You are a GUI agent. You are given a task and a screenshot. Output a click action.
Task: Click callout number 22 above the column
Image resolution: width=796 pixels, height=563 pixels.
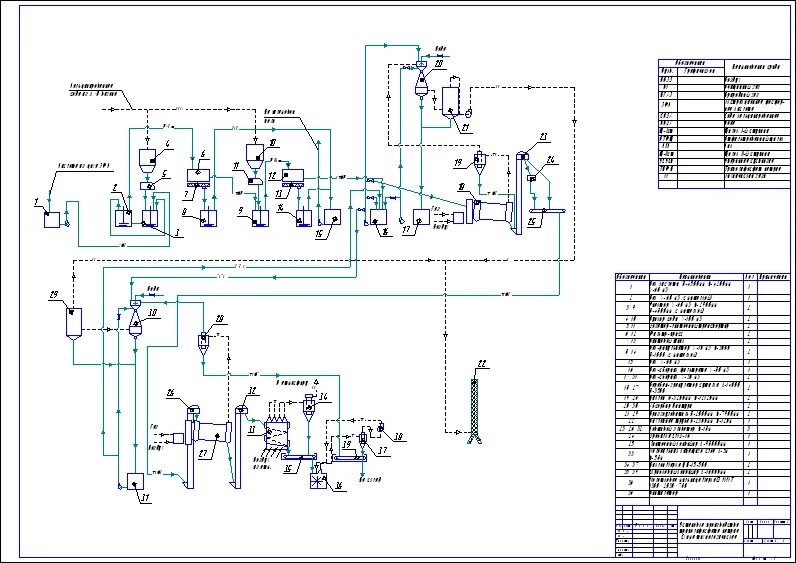482,363
